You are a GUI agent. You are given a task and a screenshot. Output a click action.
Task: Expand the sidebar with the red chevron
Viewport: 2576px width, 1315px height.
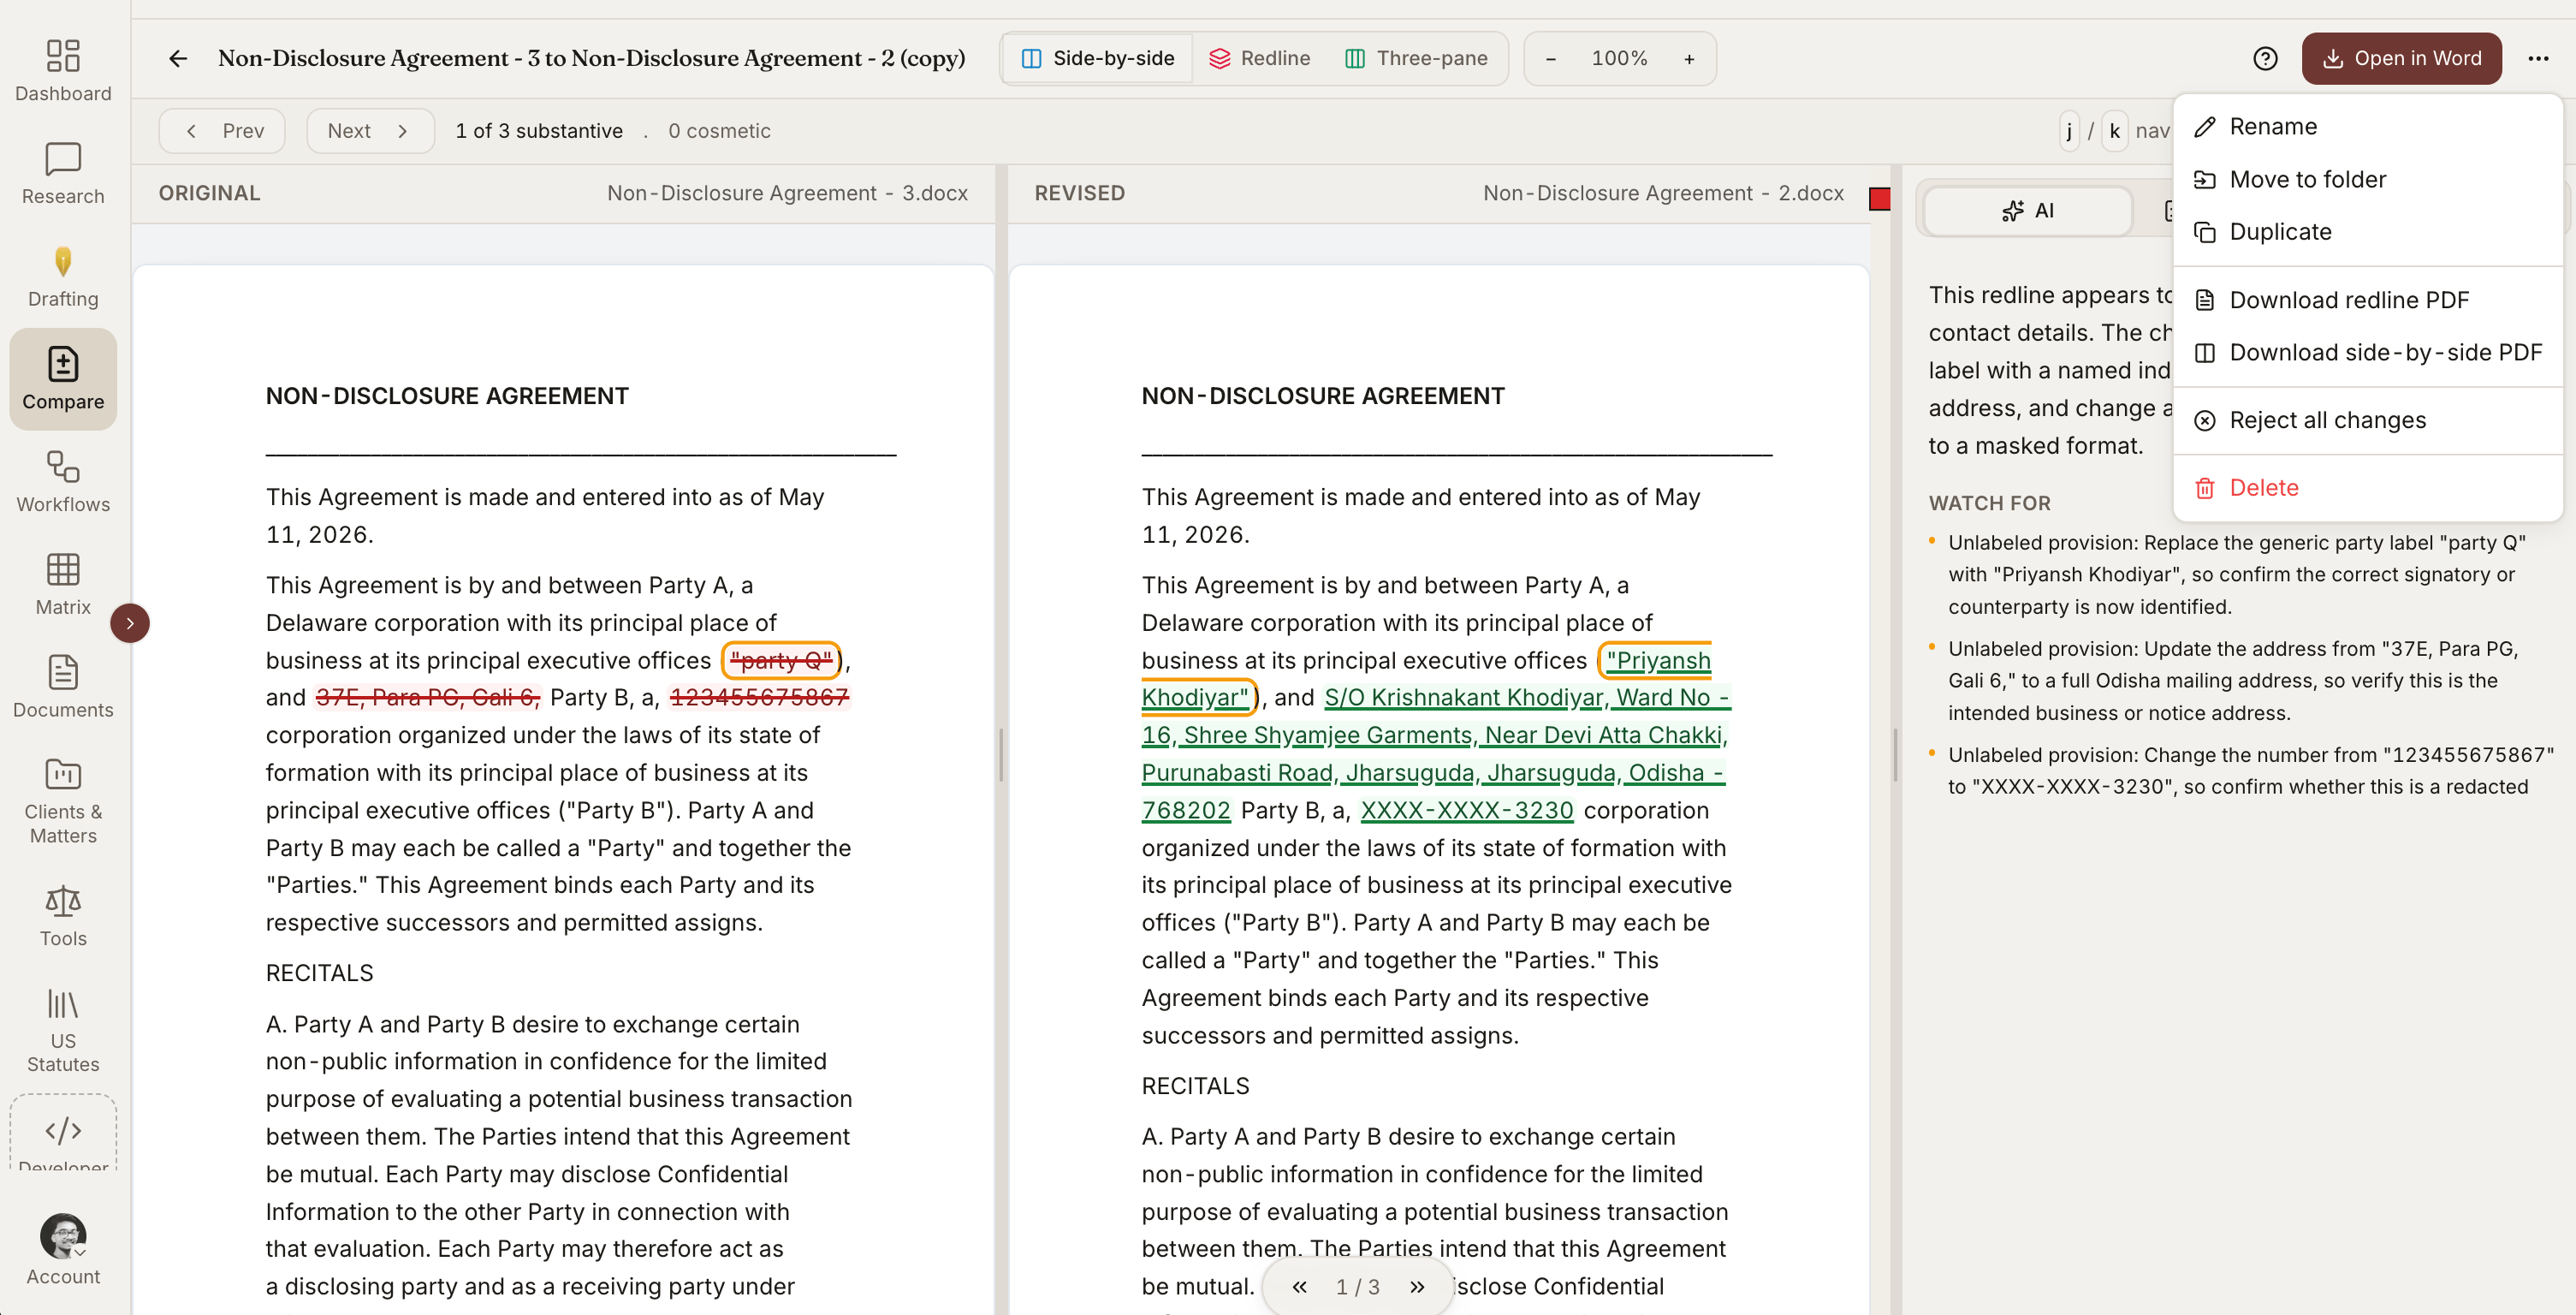pyautogui.click(x=130, y=623)
